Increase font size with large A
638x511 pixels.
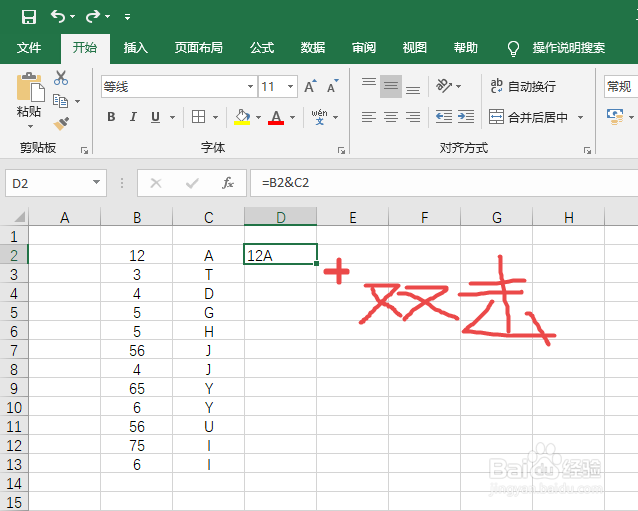tap(310, 86)
